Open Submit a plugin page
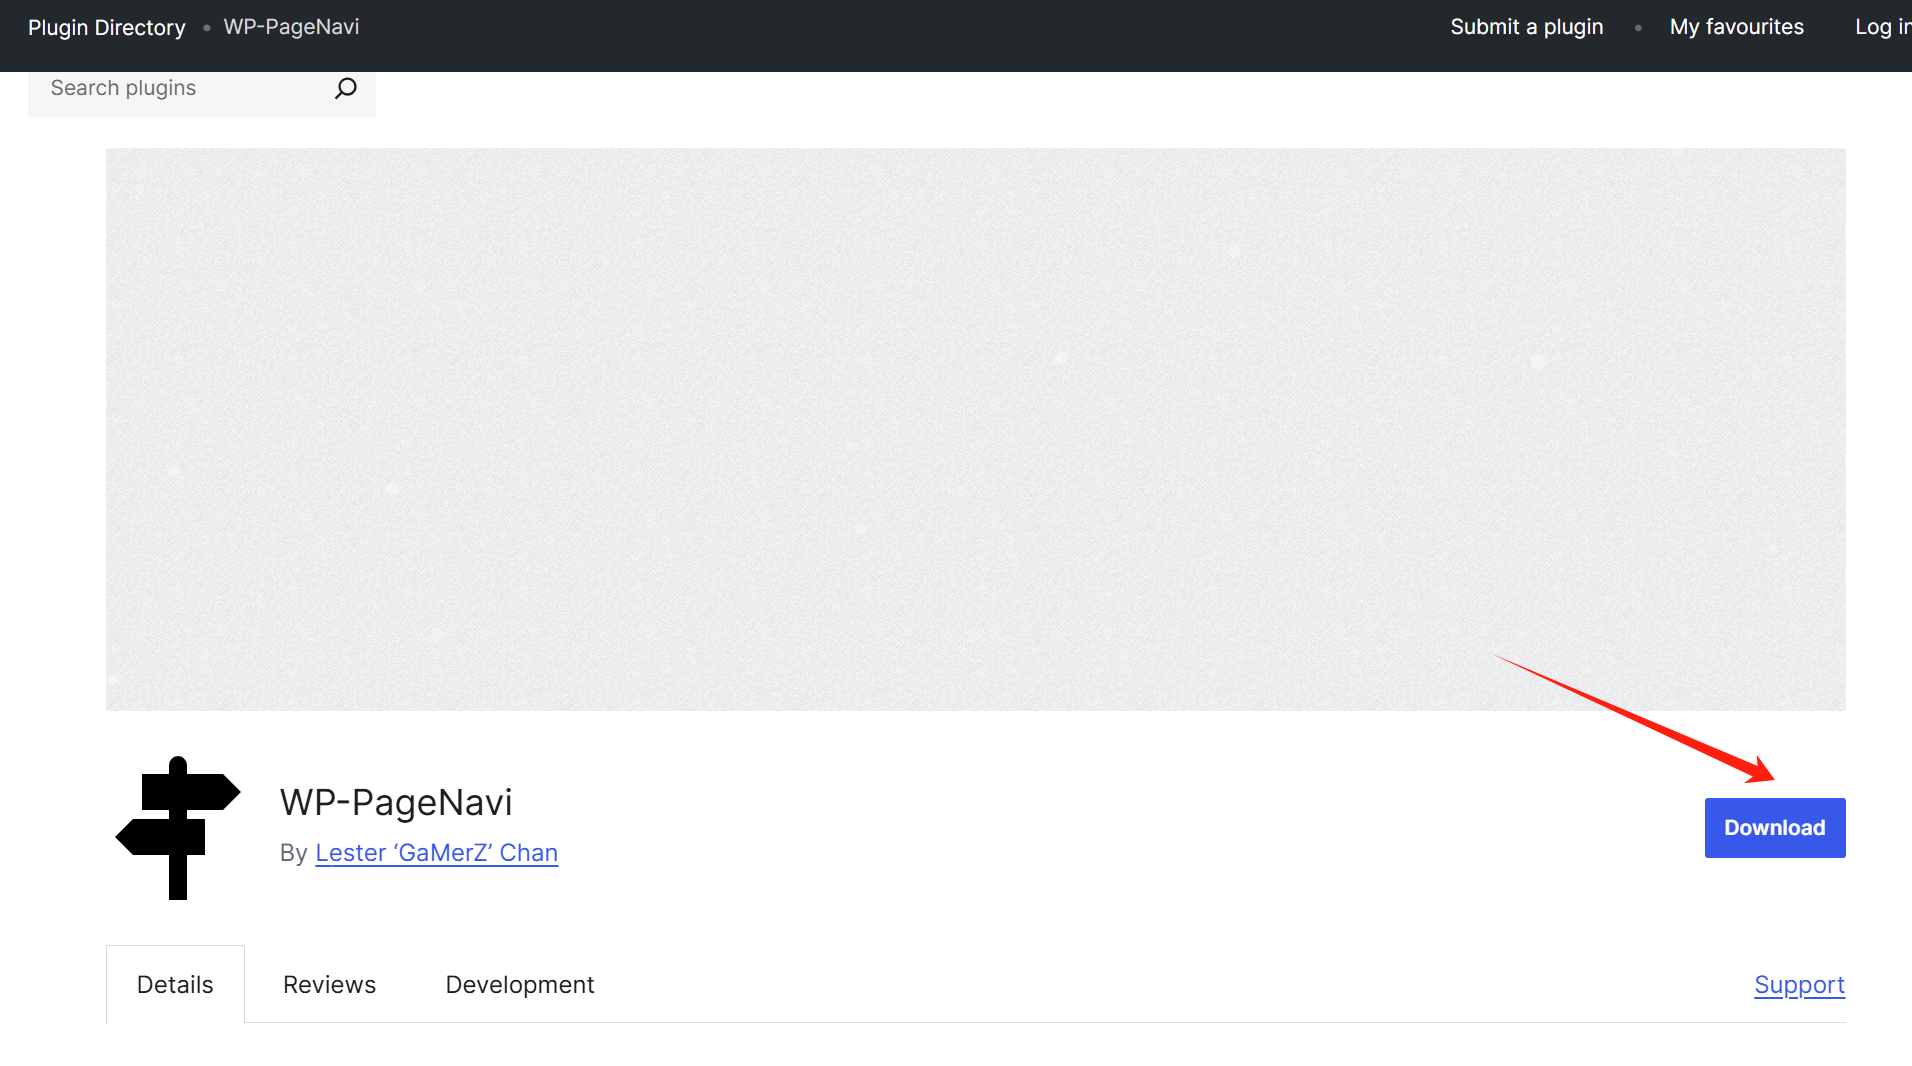The width and height of the screenshot is (1912, 1066). 1526,27
